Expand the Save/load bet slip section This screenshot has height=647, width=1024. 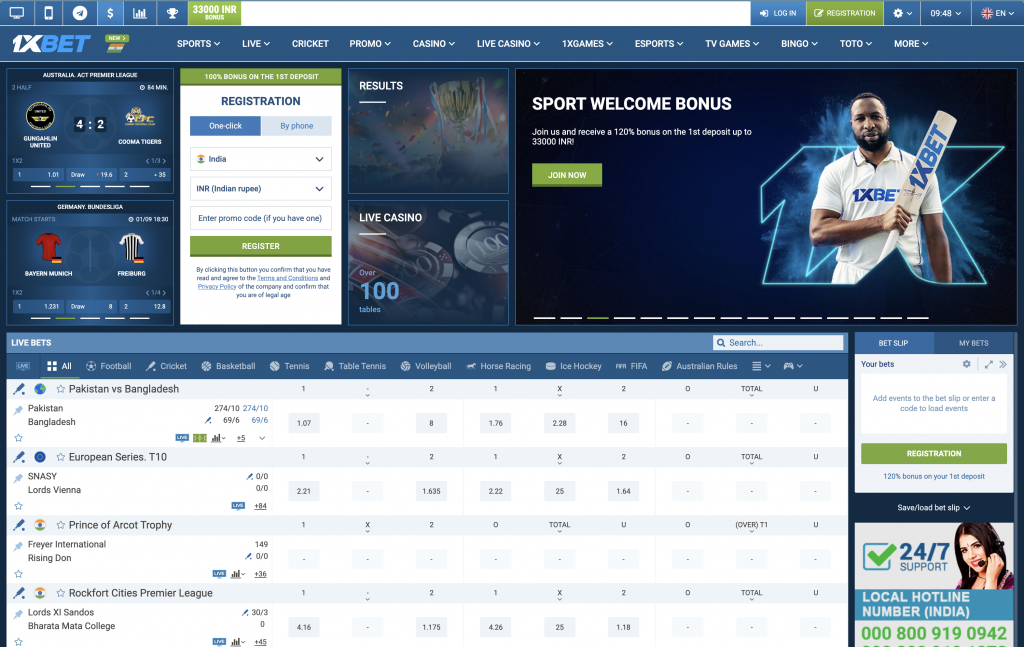pos(934,507)
